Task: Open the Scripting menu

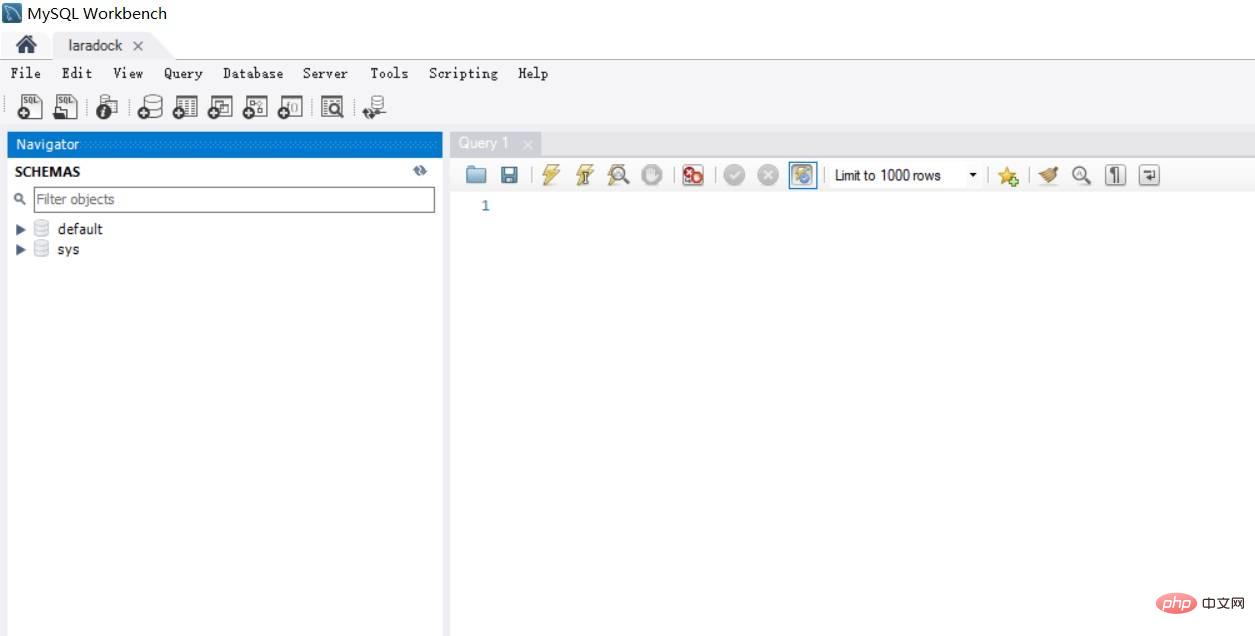Action: point(463,73)
